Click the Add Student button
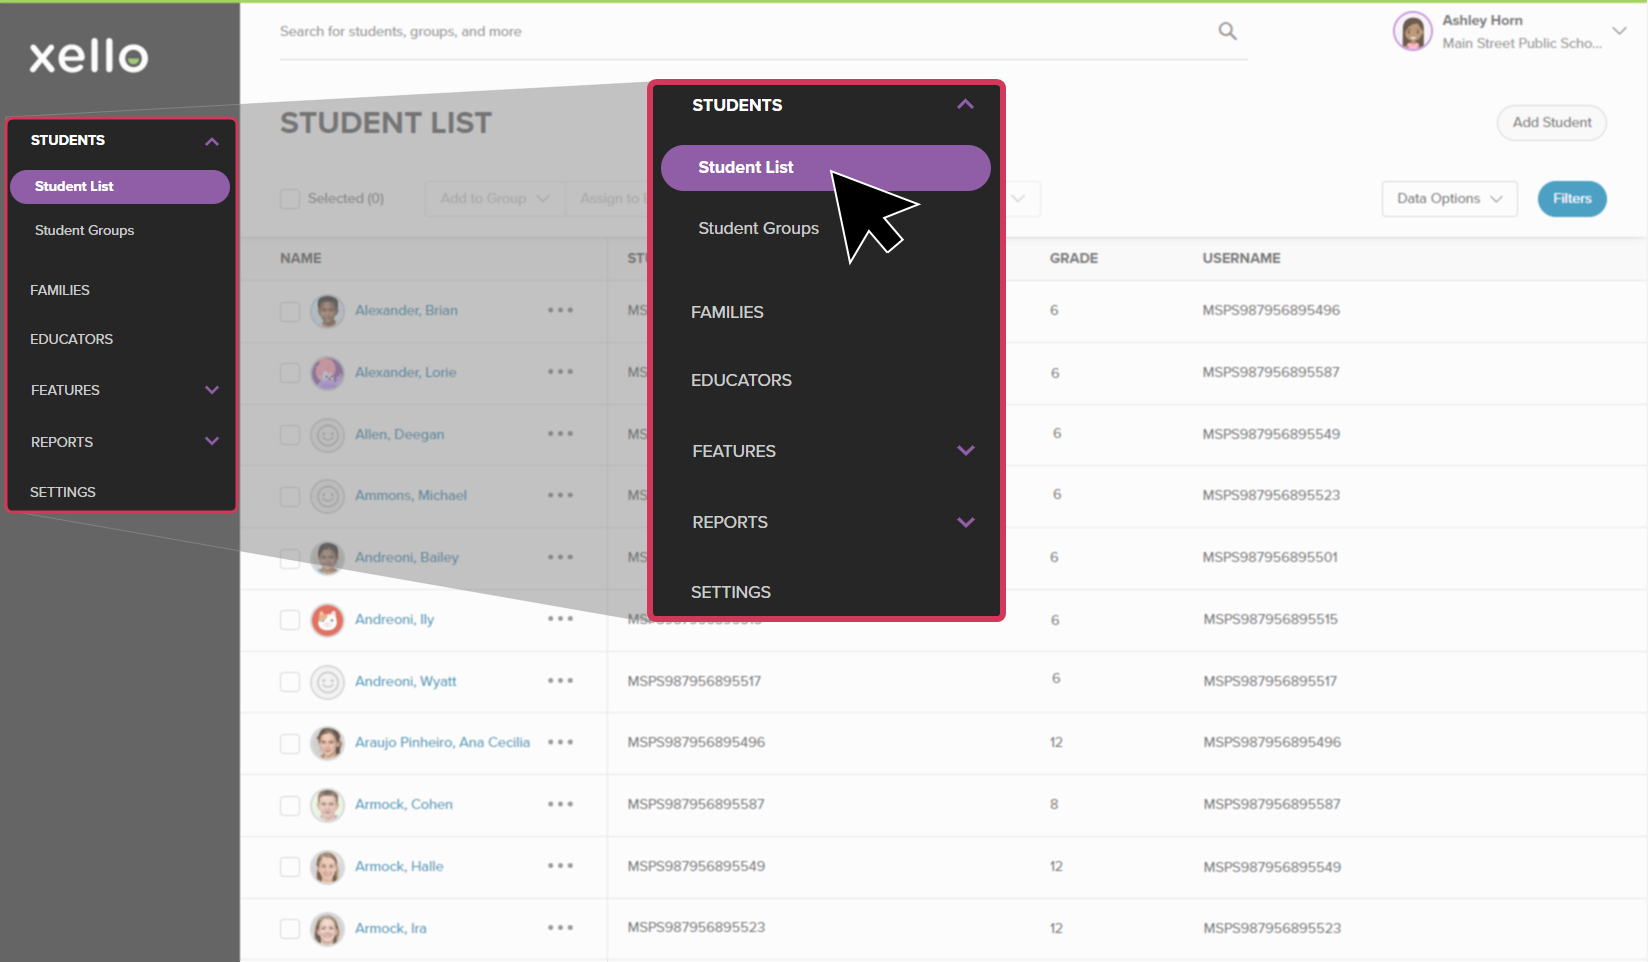The image size is (1648, 962). 1552,123
